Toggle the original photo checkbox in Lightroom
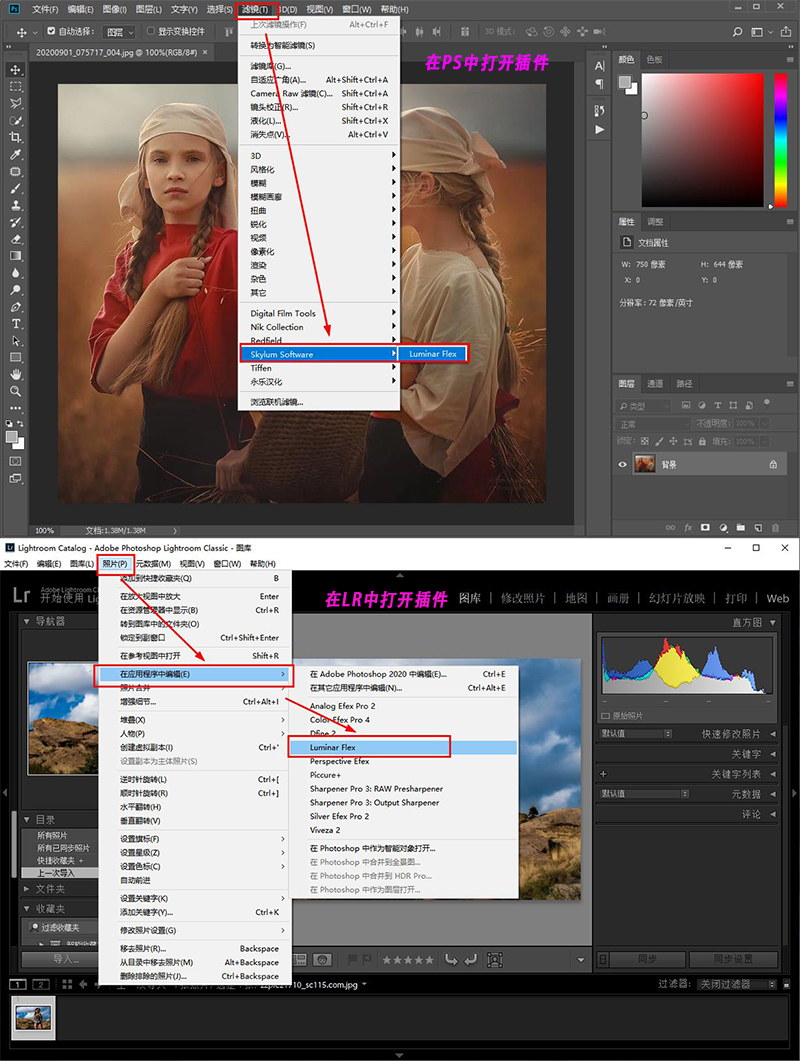Screen dimensions: 800x1061 pyautogui.click(x=605, y=716)
